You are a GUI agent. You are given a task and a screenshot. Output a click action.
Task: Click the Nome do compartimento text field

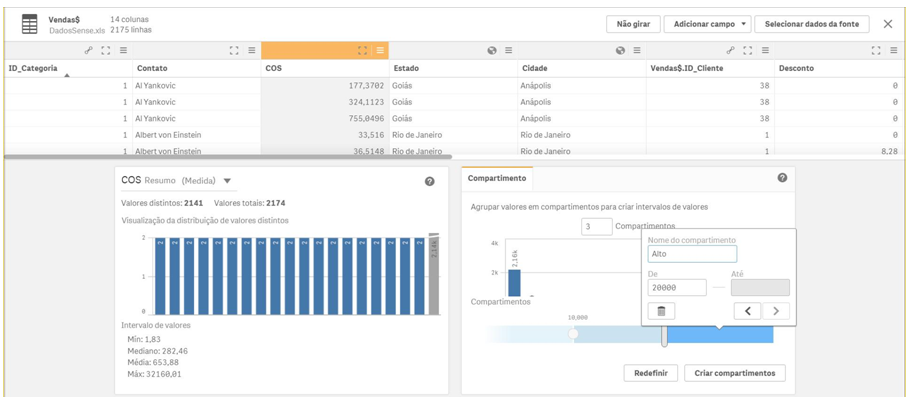point(692,254)
